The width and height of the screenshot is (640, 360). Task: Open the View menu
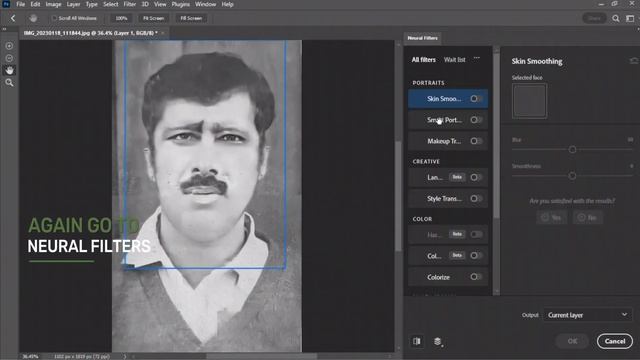[160, 4]
